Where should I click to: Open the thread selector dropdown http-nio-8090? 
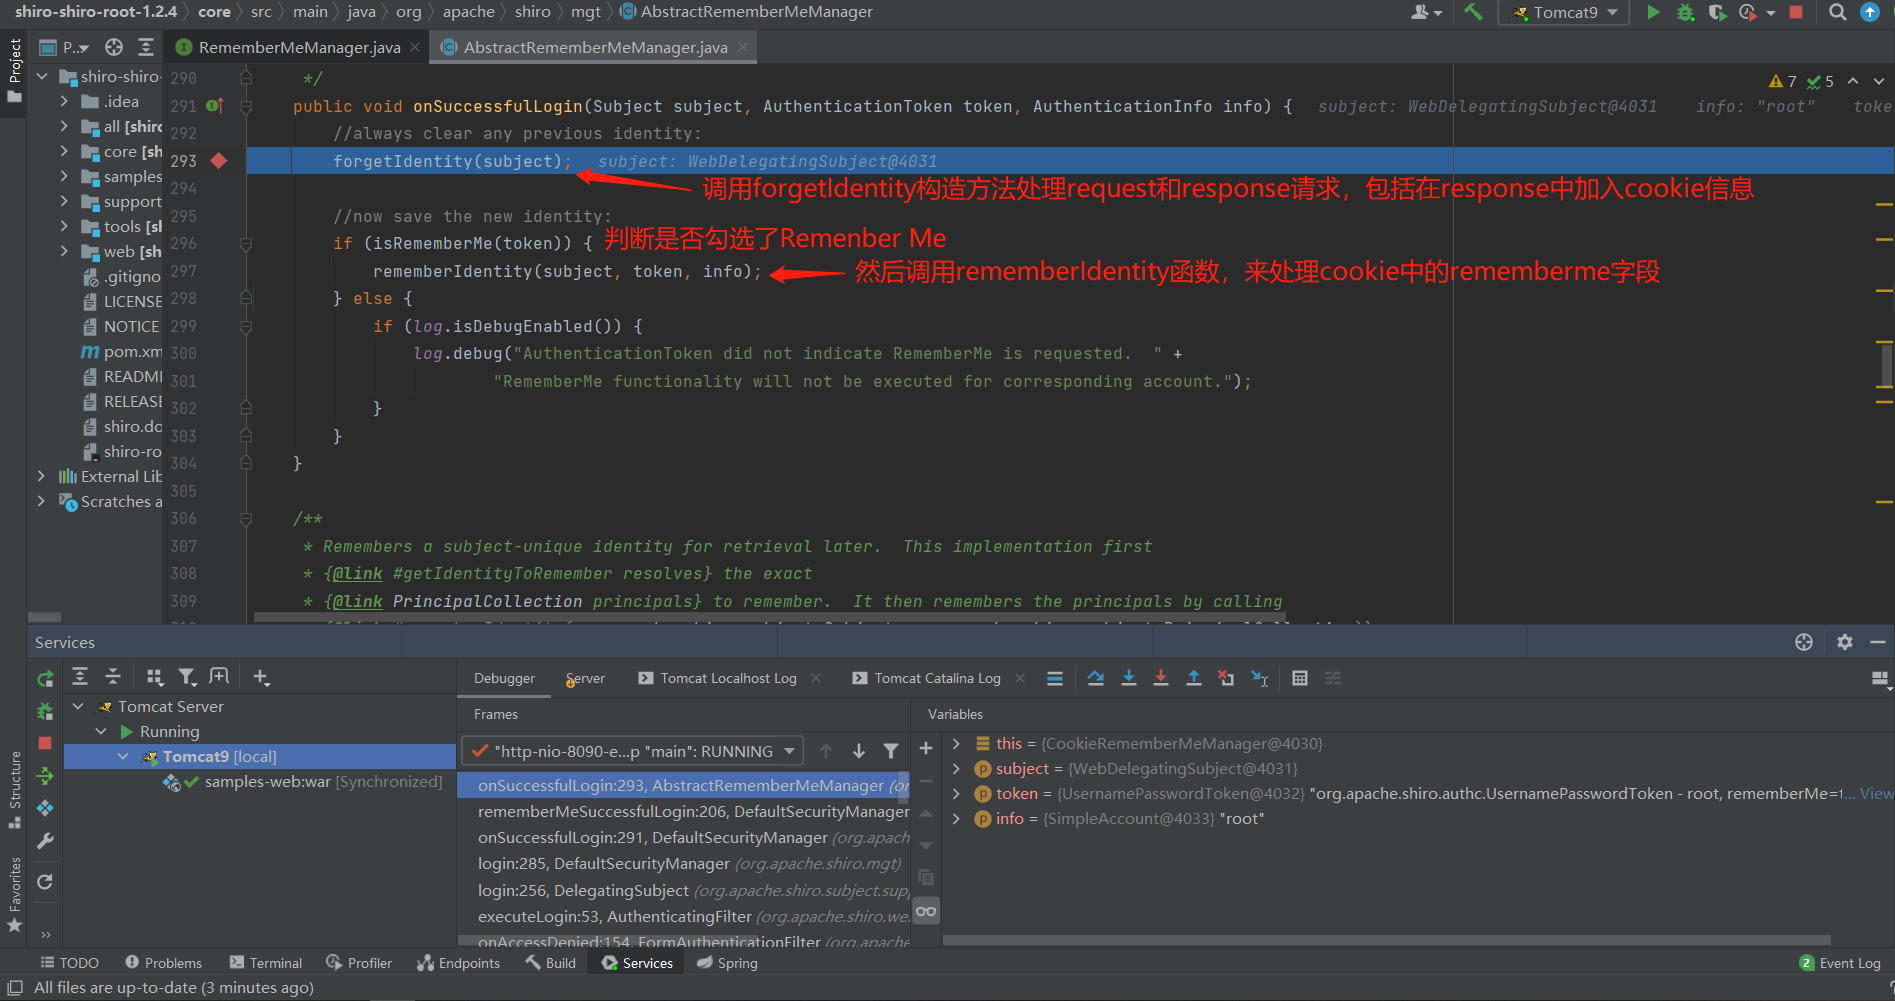(632, 751)
